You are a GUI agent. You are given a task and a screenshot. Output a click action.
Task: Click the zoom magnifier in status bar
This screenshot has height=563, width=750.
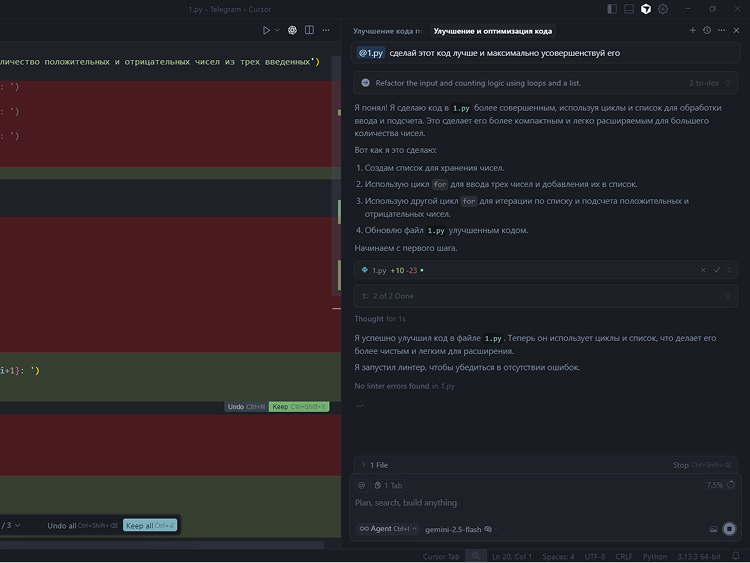[x=476, y=556]
